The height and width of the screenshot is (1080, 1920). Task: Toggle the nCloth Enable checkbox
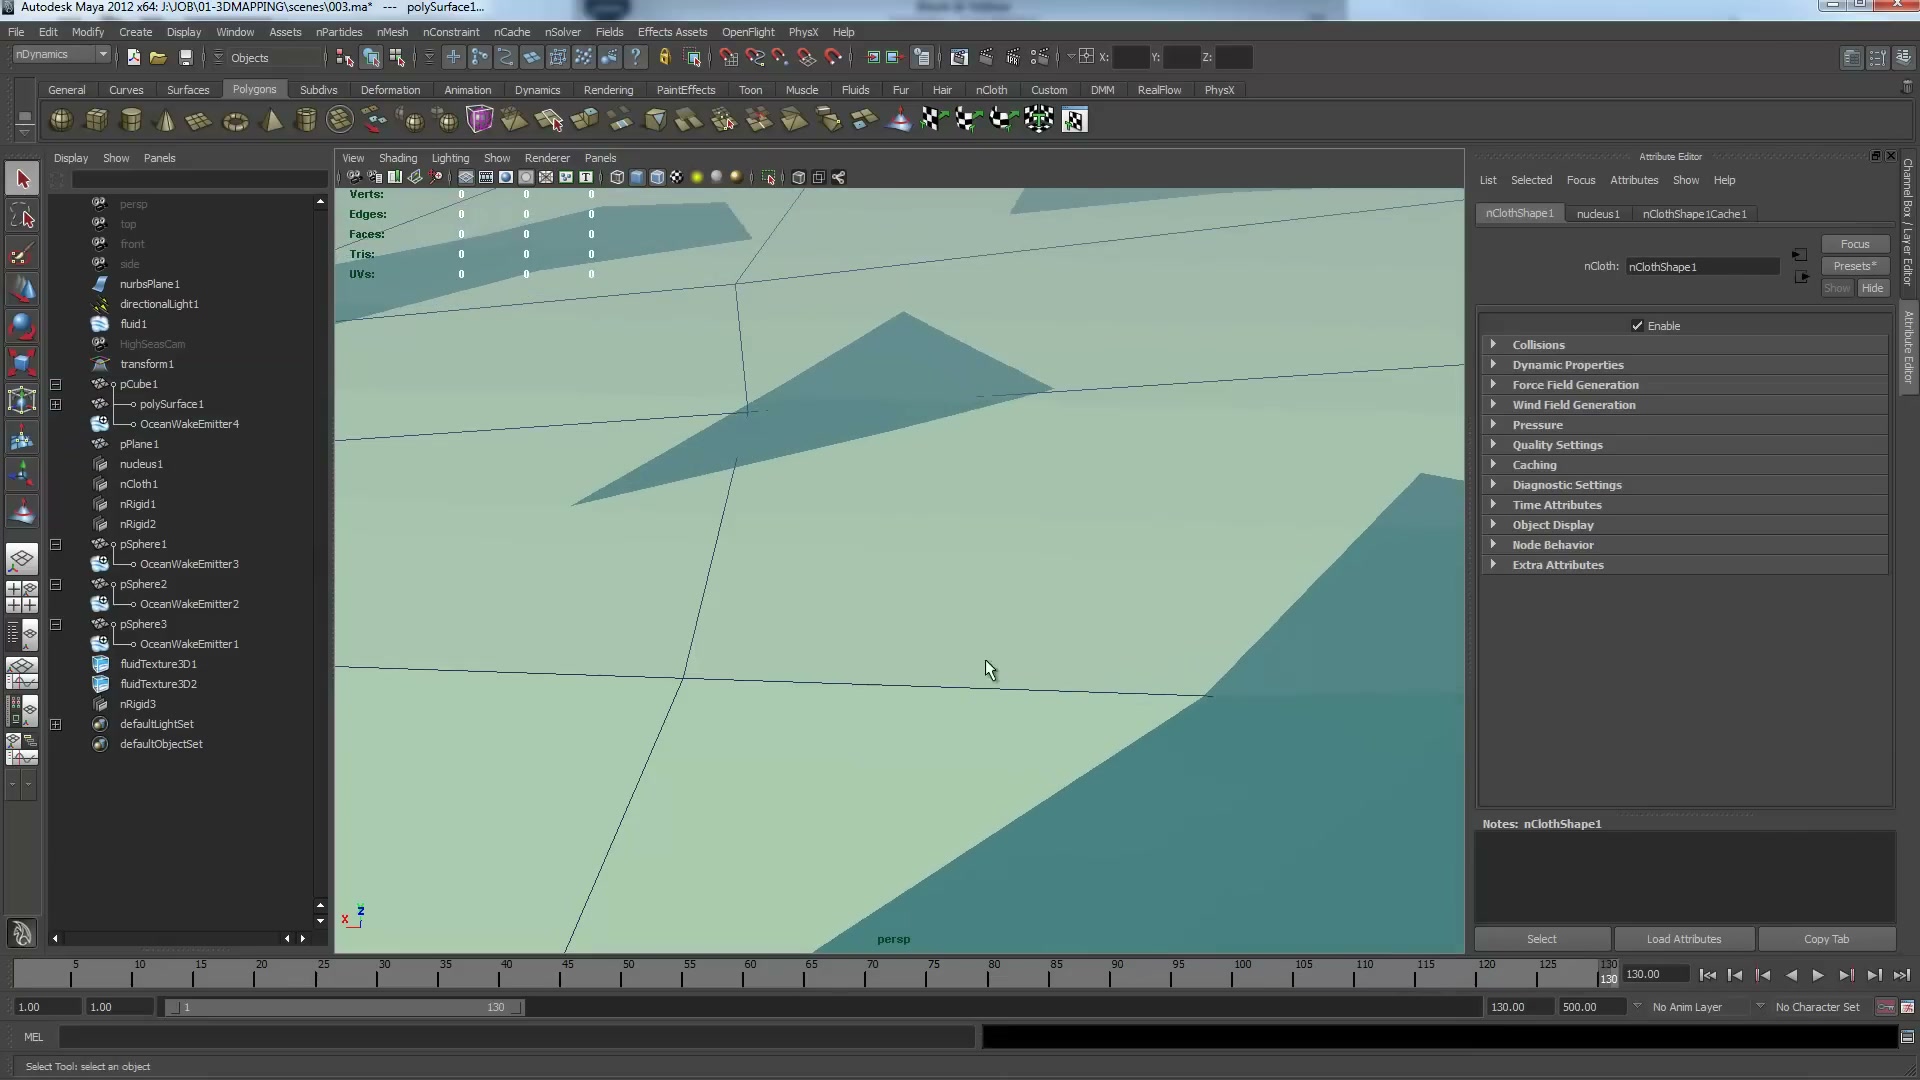1637,326
